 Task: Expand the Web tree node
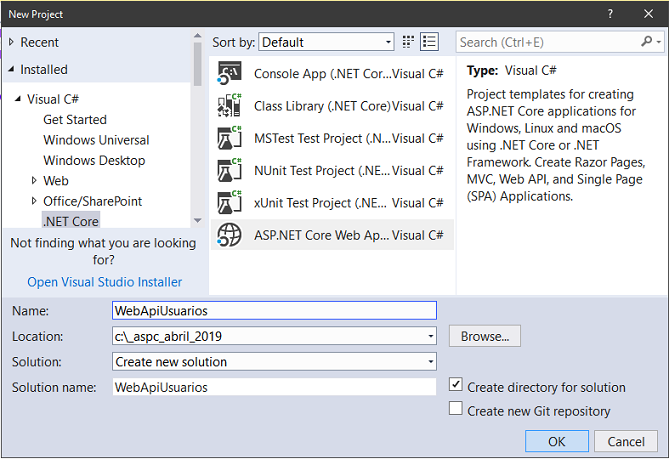pyautogui.click(x=34, y=180)
